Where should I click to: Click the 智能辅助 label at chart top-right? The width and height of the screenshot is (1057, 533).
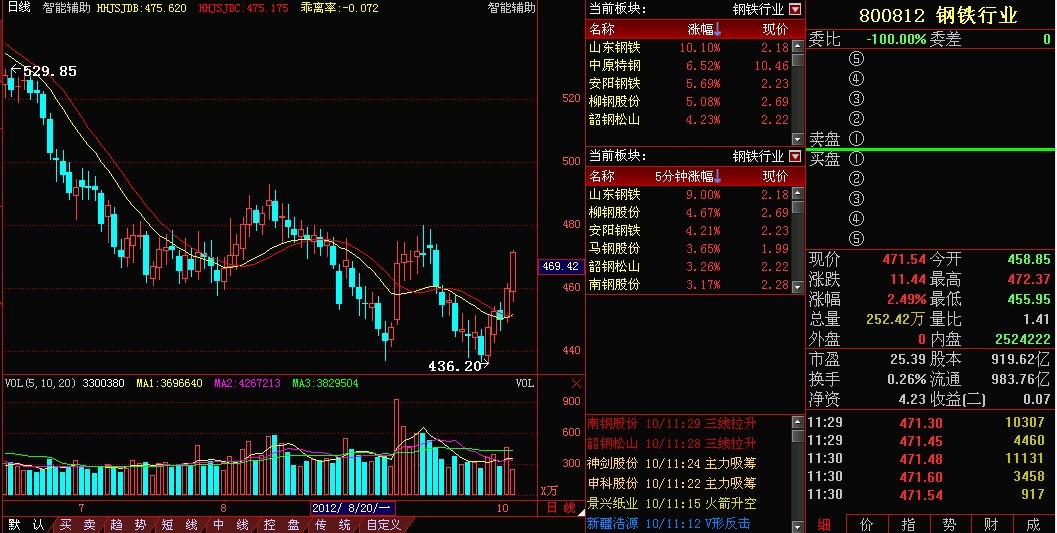(x=512, y=8)
